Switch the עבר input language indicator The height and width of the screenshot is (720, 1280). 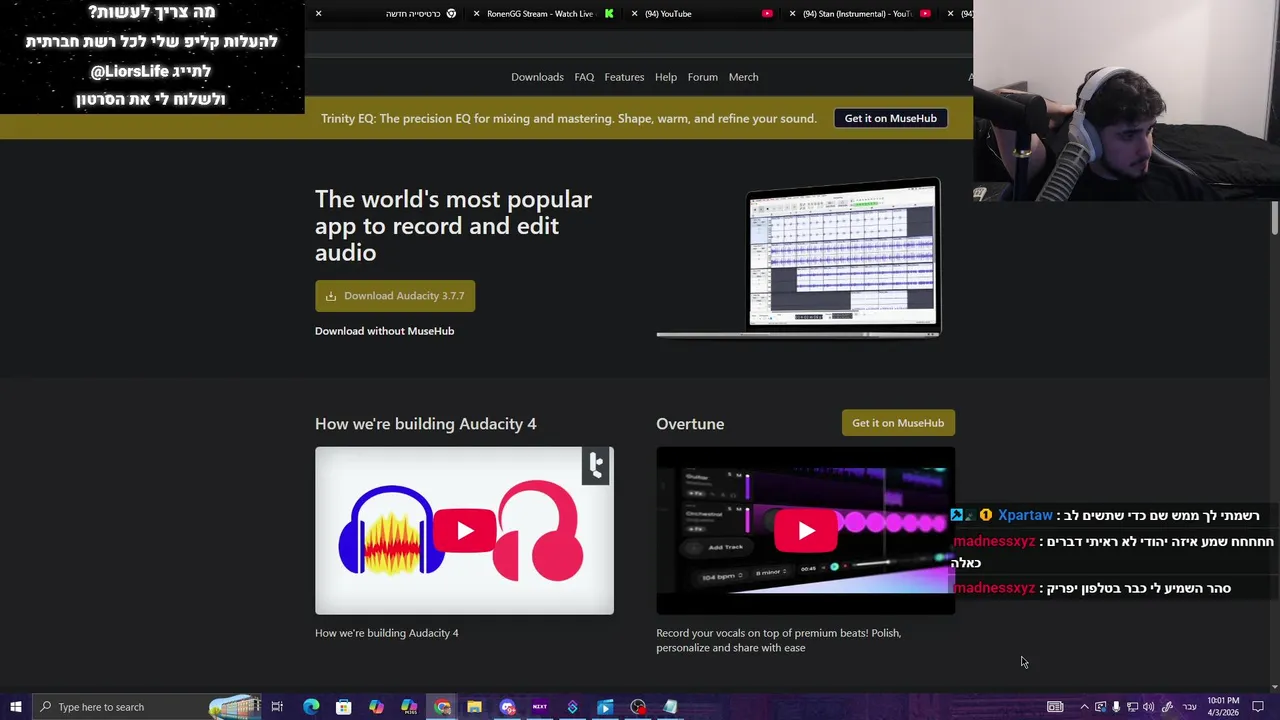click(x=1190, y=707)
